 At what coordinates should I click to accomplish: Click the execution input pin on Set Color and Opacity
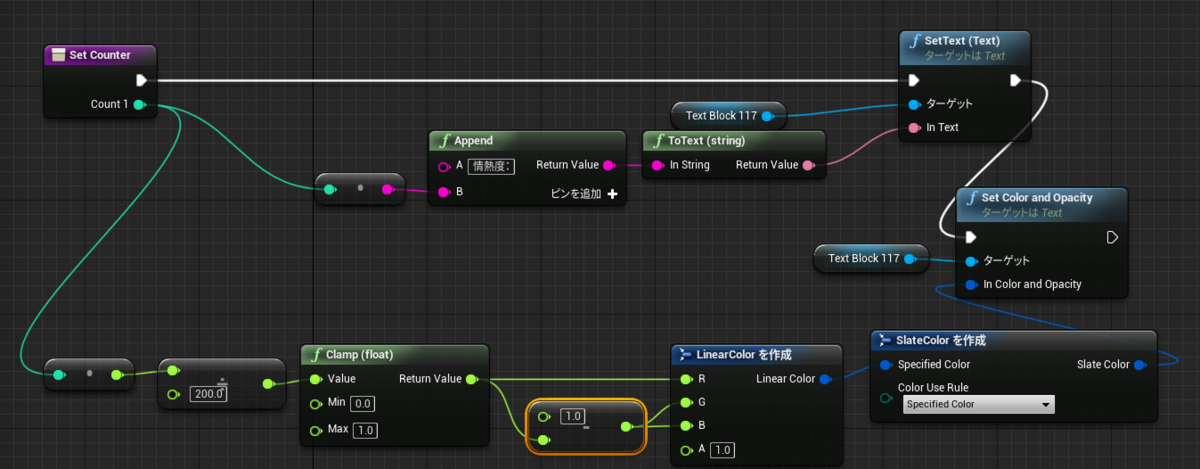(x=970, y=237)
